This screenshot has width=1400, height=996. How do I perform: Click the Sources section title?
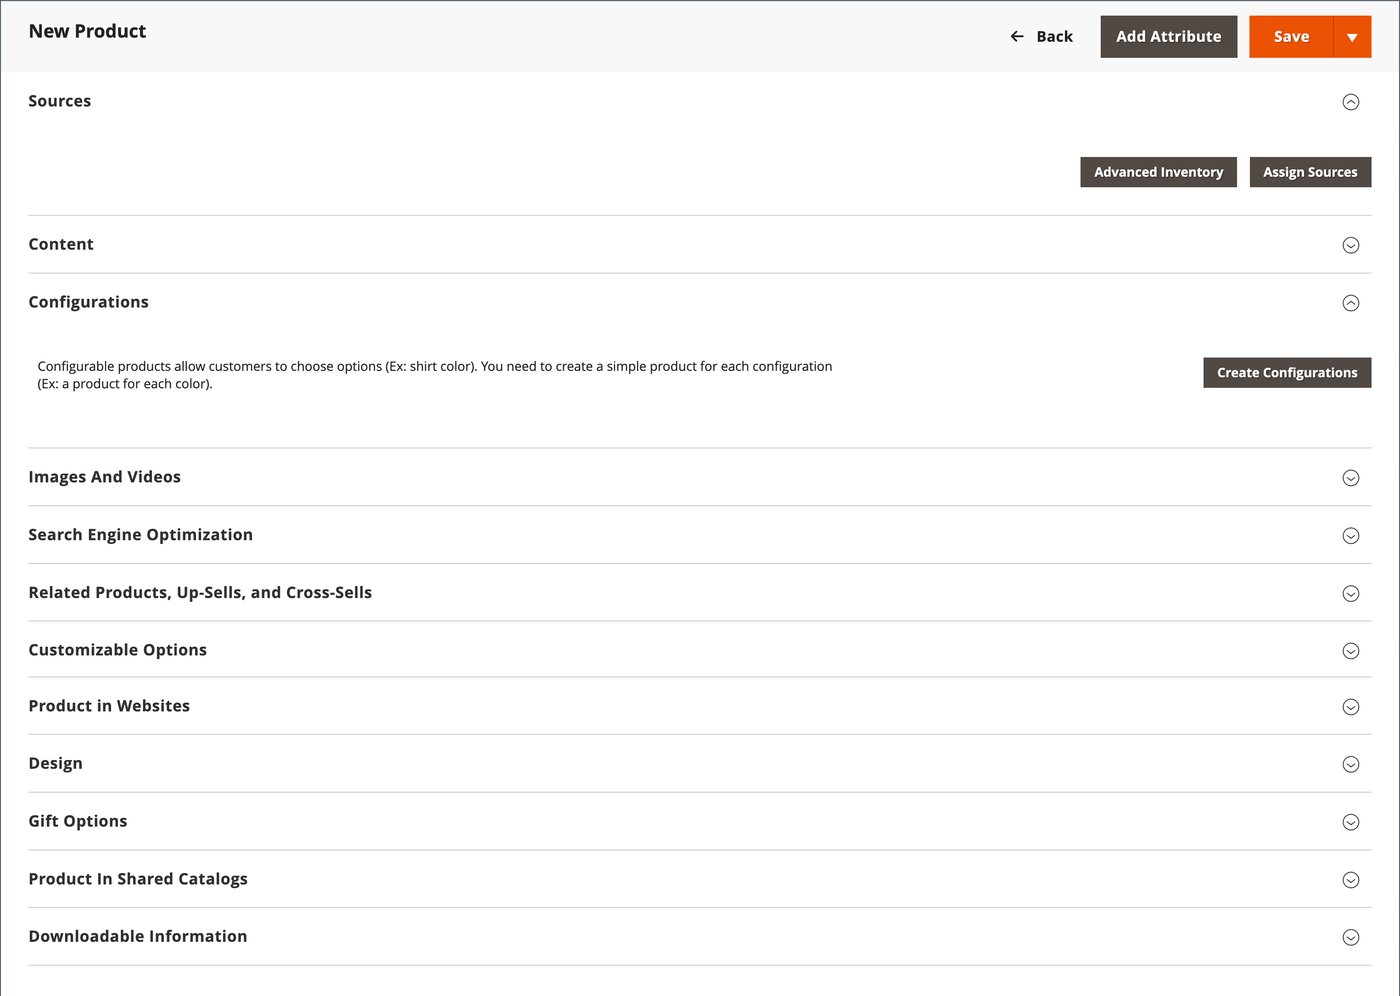(x=60, y=101)
